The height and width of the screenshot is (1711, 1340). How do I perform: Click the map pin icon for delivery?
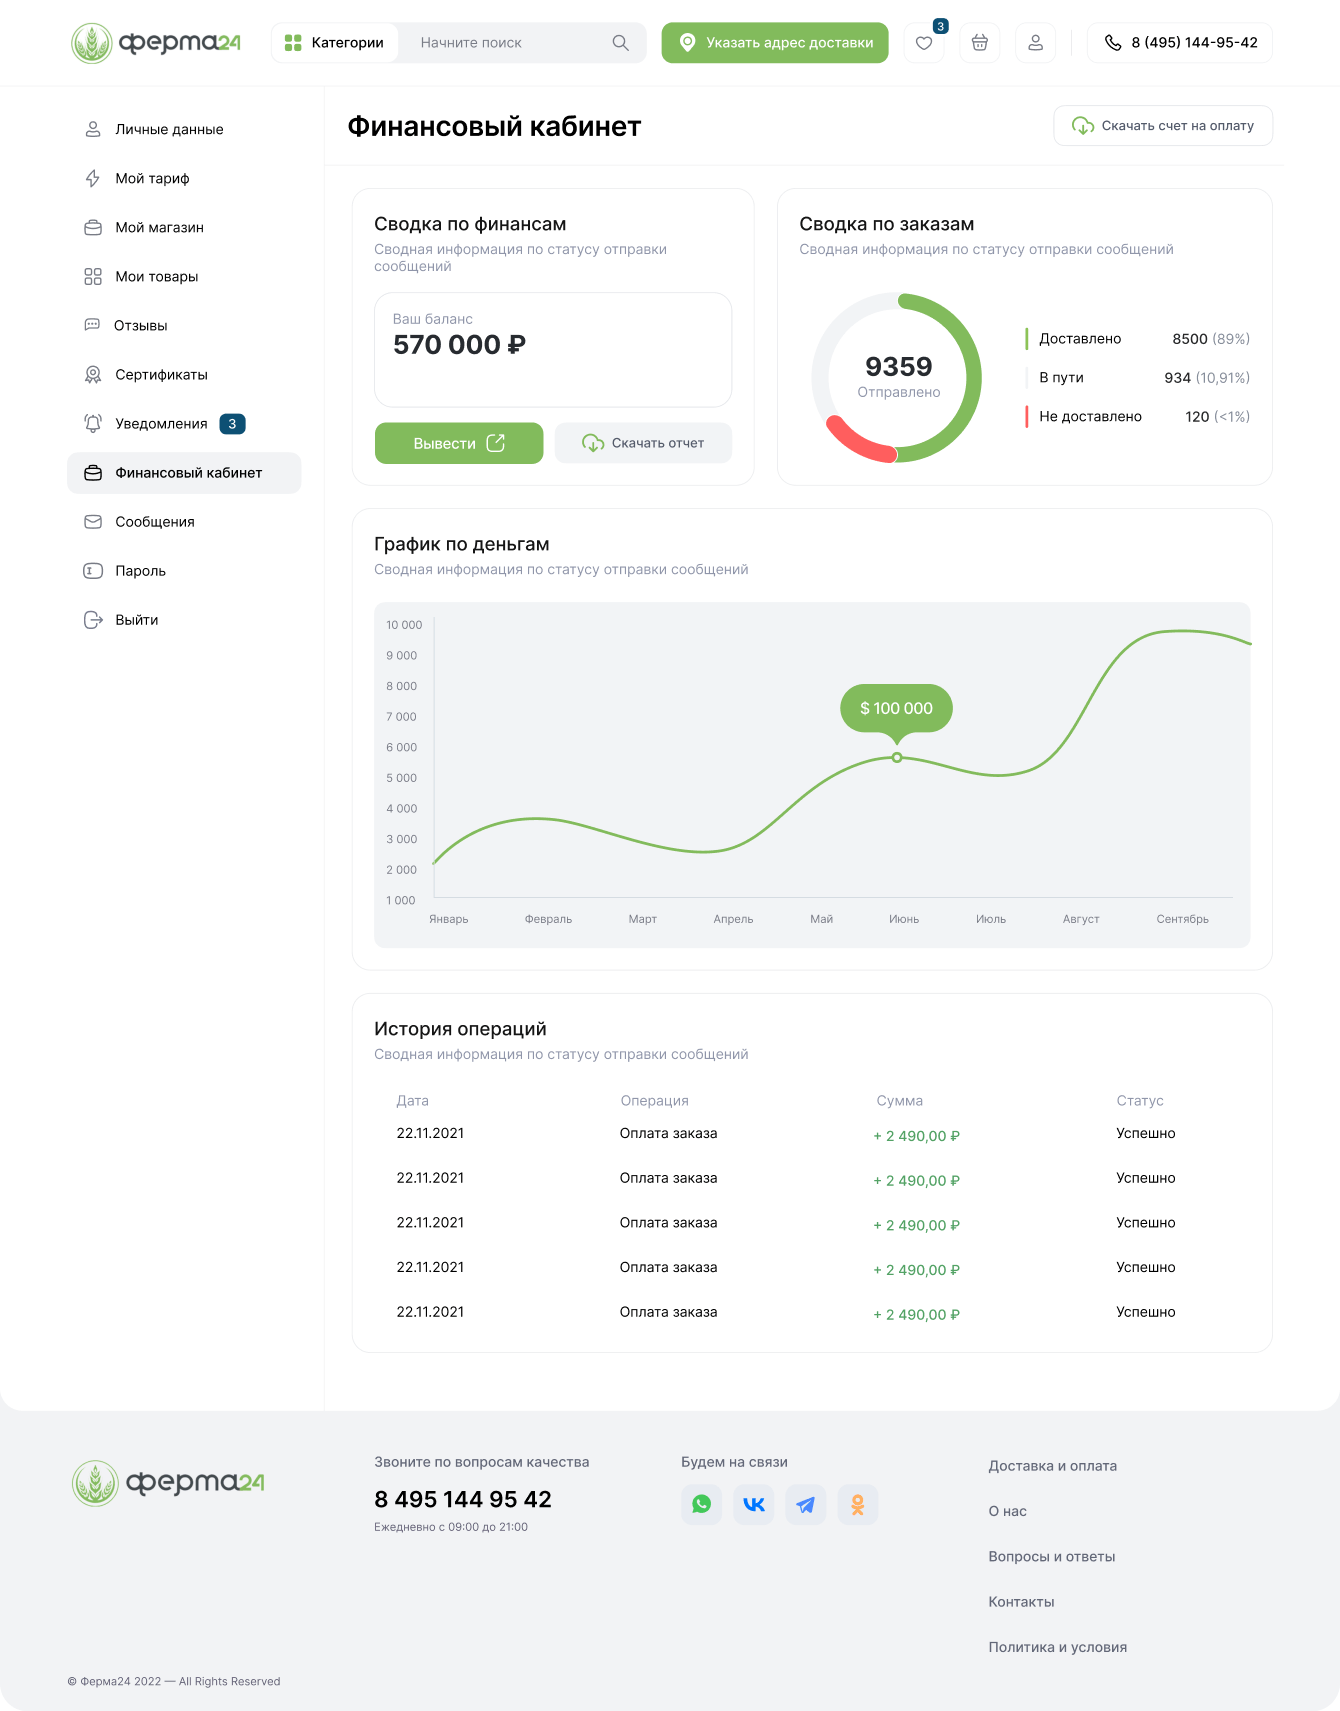688,43
